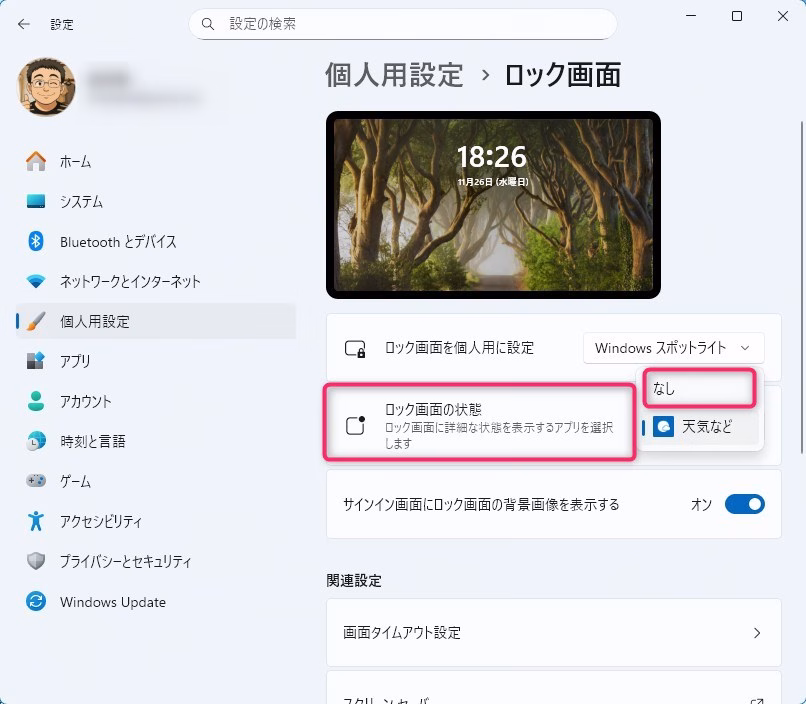
Task: Click the Gaming controller icon
Action: (36, 481)
